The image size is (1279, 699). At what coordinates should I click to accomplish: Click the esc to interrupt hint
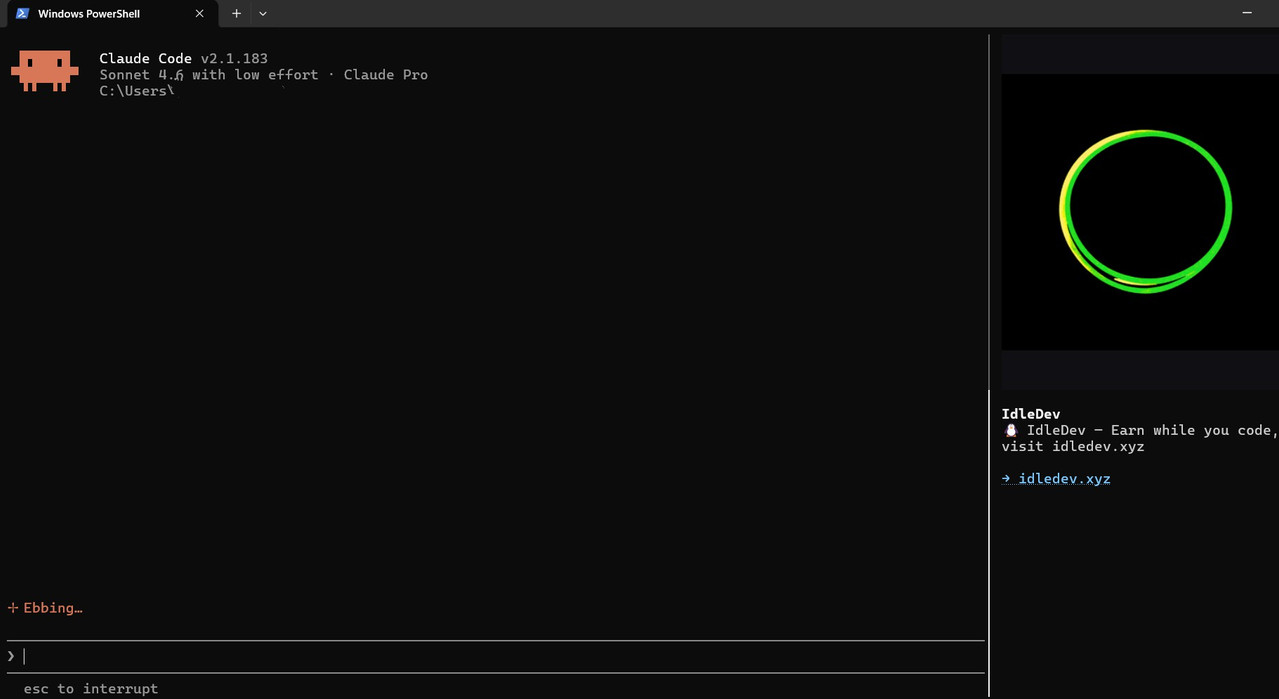pos(91,689)
